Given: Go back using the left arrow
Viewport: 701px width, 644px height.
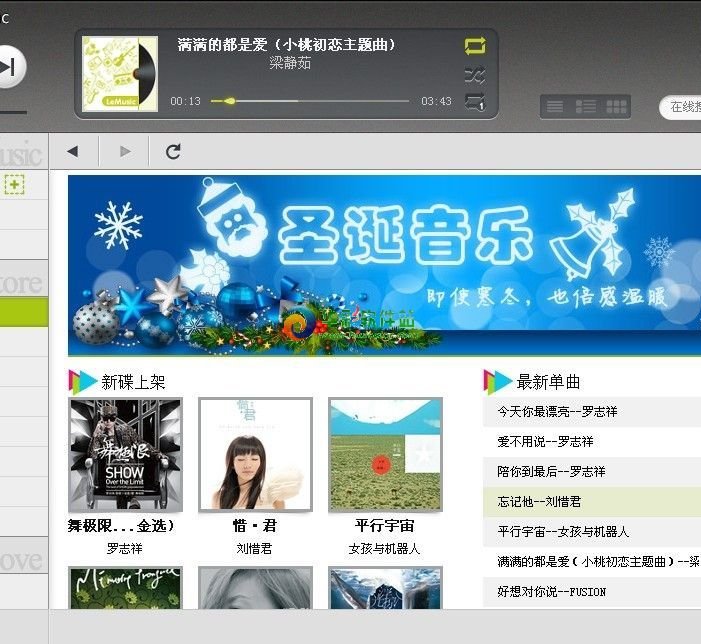Looking at the screenshot, I should [73, 152].
